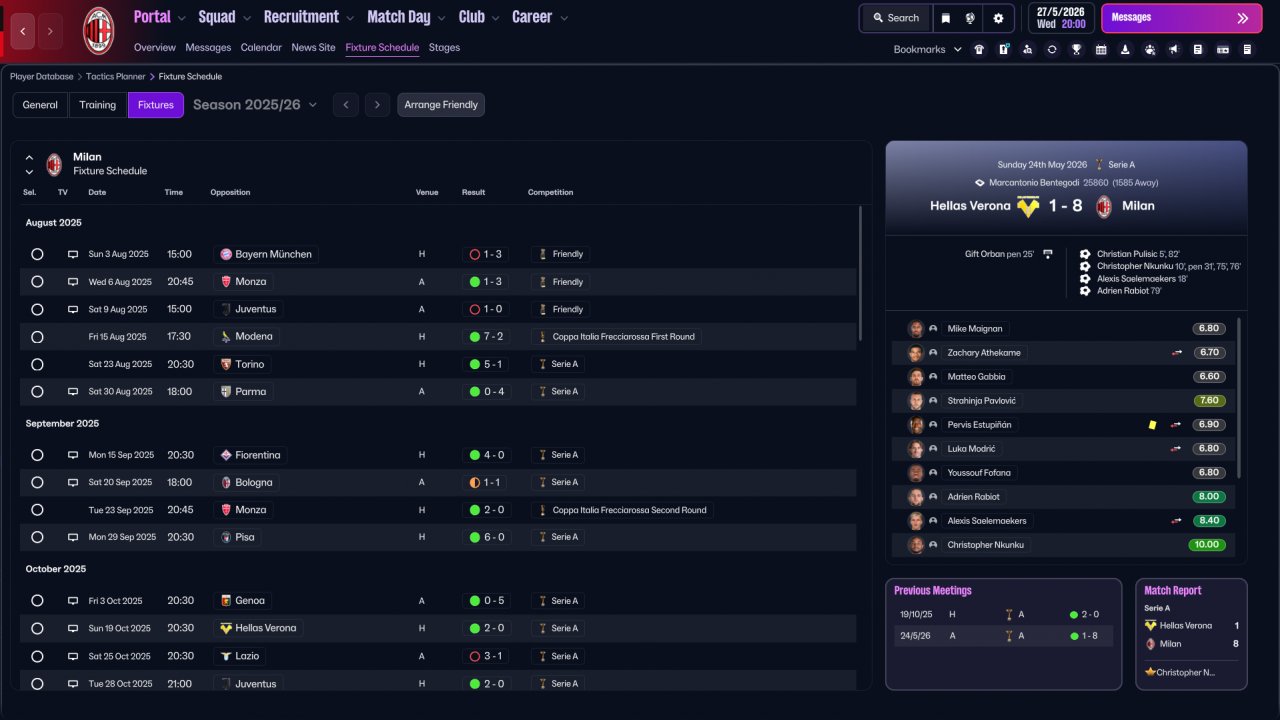Open the Messages button
Viewport: 1280px width, 720px height.
(x=1181, y=18)
